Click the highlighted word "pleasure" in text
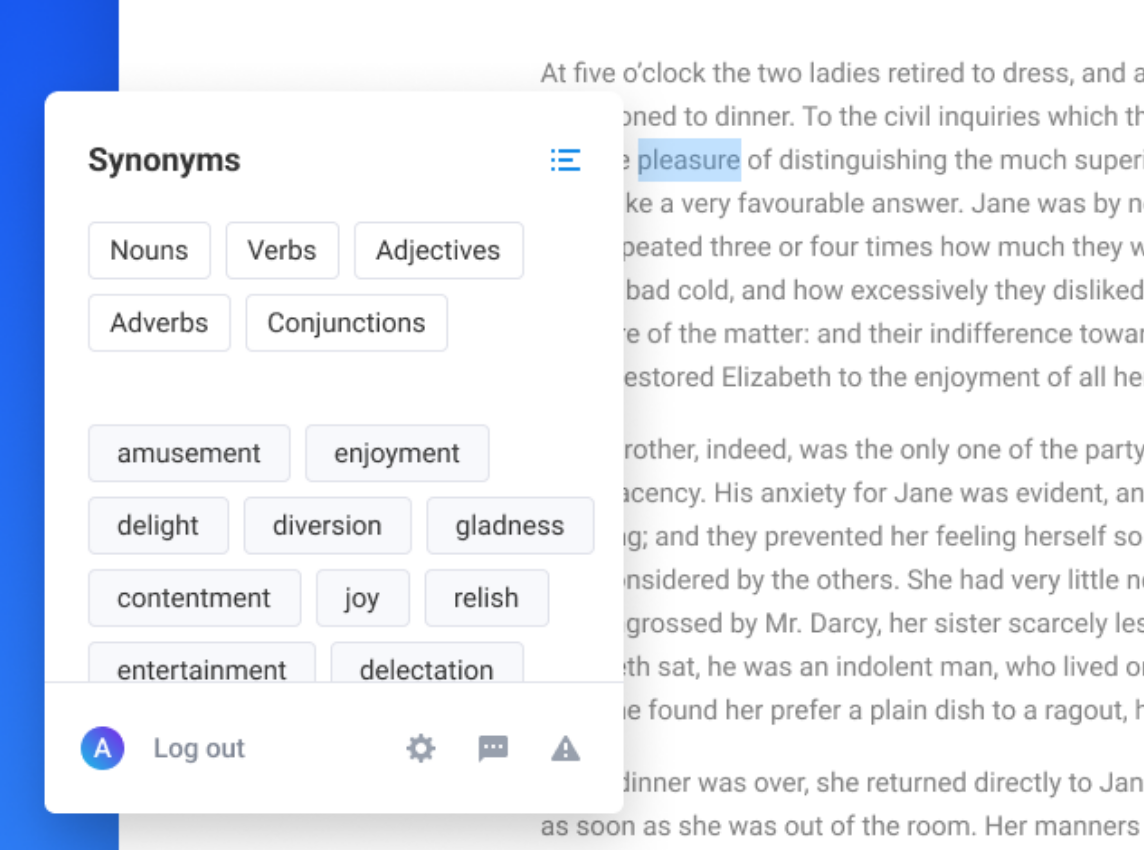Screen dimensions: 1144x850 [689, 160]
